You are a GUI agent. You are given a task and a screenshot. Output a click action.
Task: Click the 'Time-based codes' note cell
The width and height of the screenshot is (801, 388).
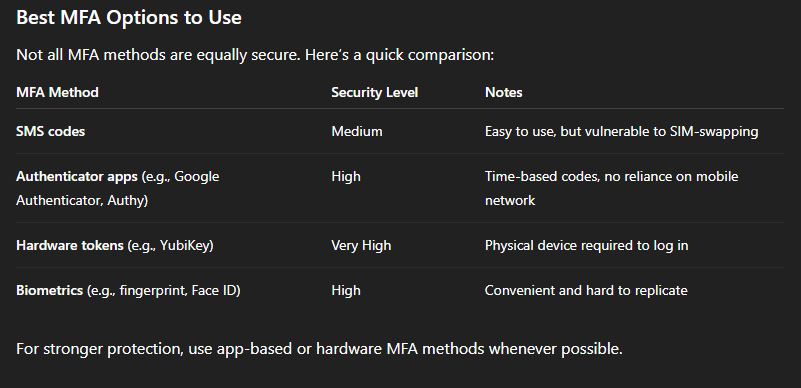pyautogui.click(x=611, y=188)
